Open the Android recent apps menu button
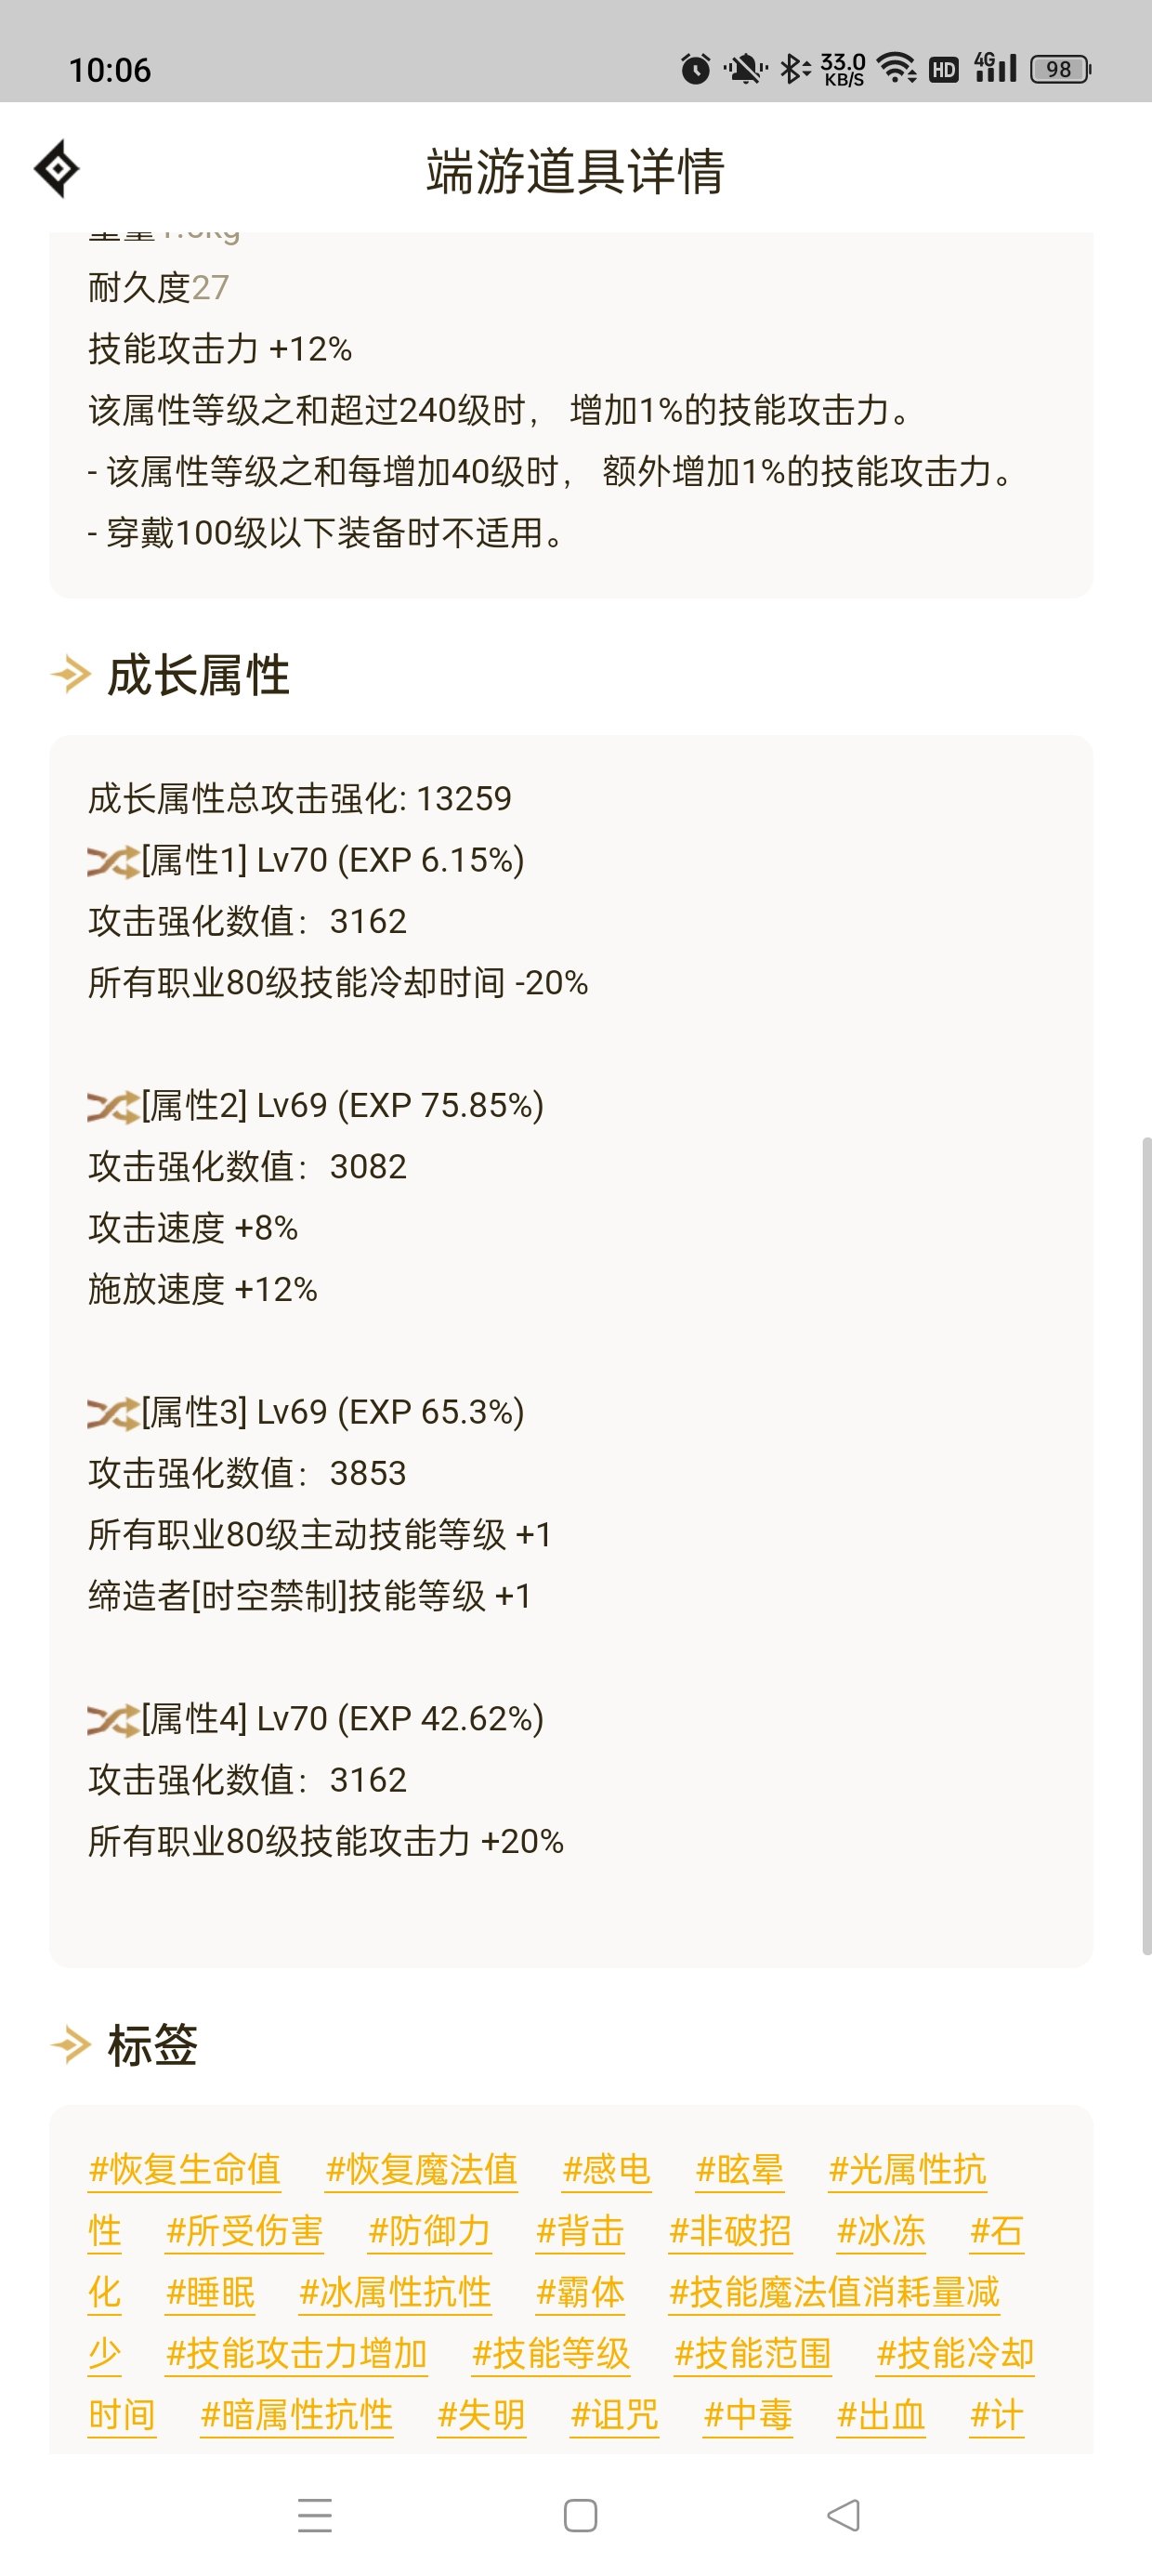The image size is (1152, 2576). pyautogui.click(x=315, y=2515)
